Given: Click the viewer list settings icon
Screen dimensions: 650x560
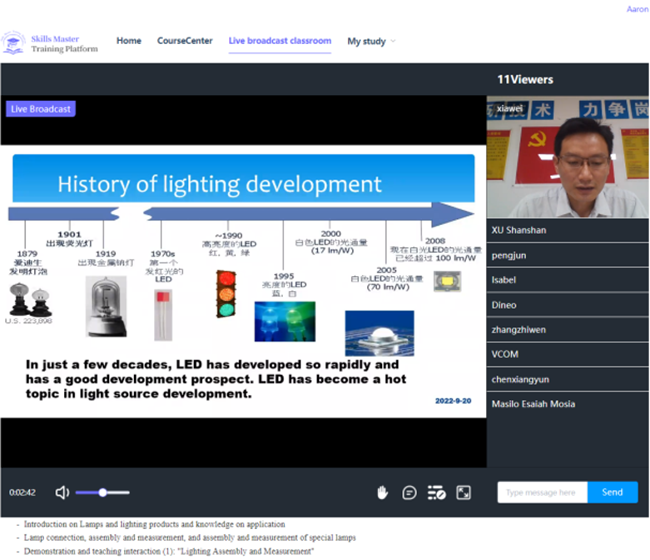Looking at the screenshot, I should coord(436,492).
